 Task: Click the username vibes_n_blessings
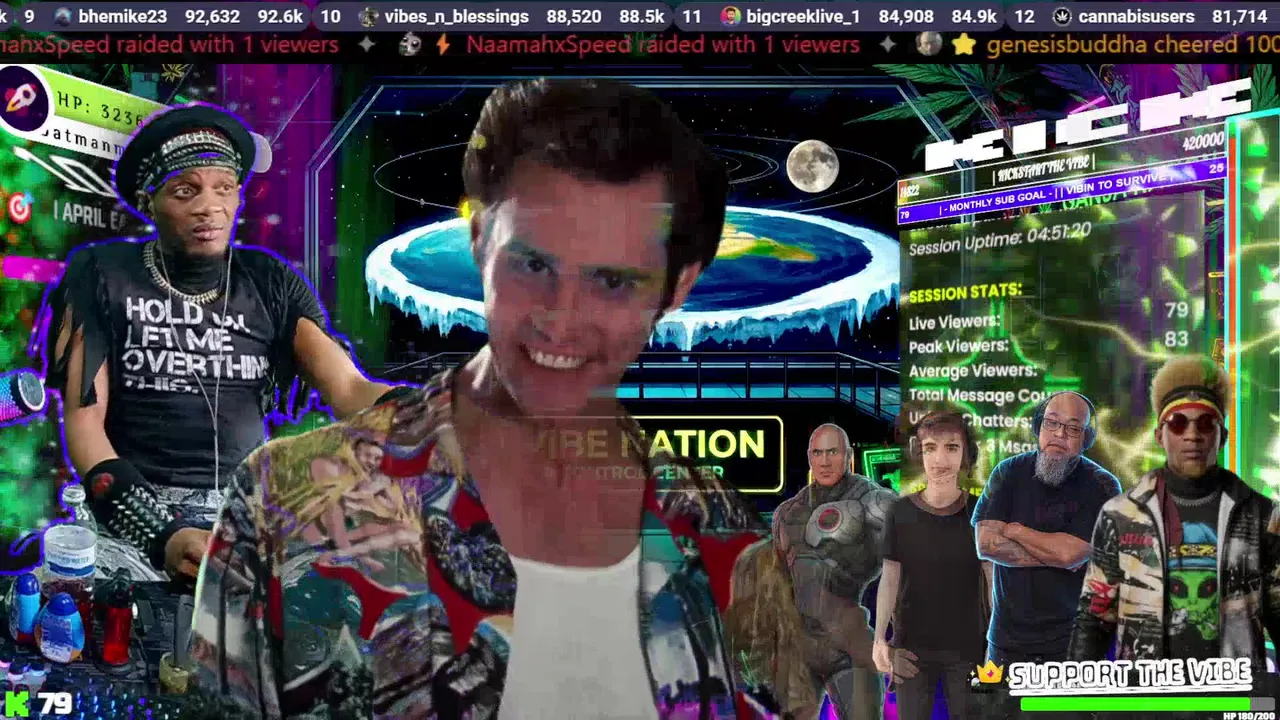tap(456, 16)
